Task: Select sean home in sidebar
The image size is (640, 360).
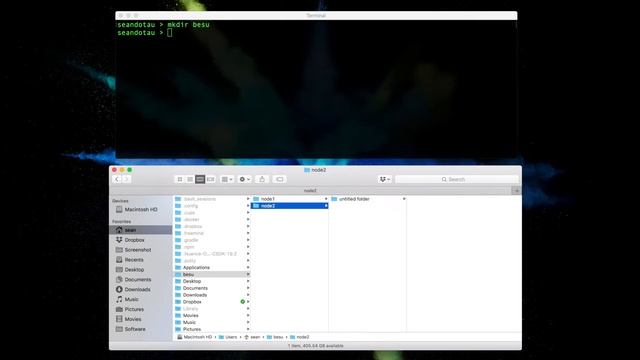Action: click(141, 230)
